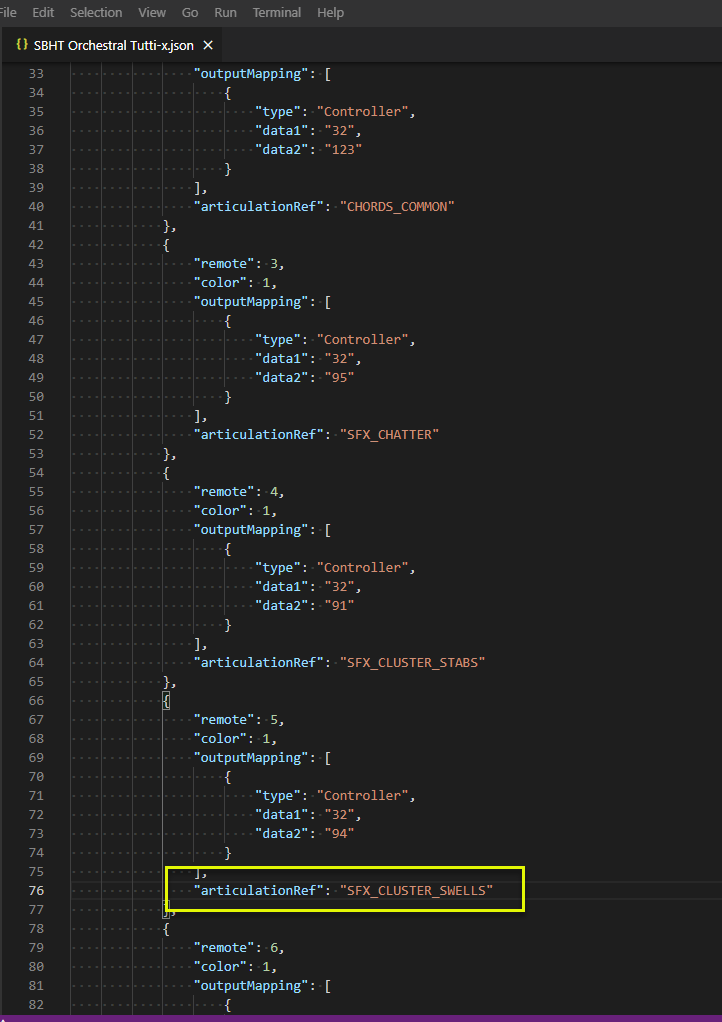
Task: Open the Terminal menu
Action: click(277, 12)
